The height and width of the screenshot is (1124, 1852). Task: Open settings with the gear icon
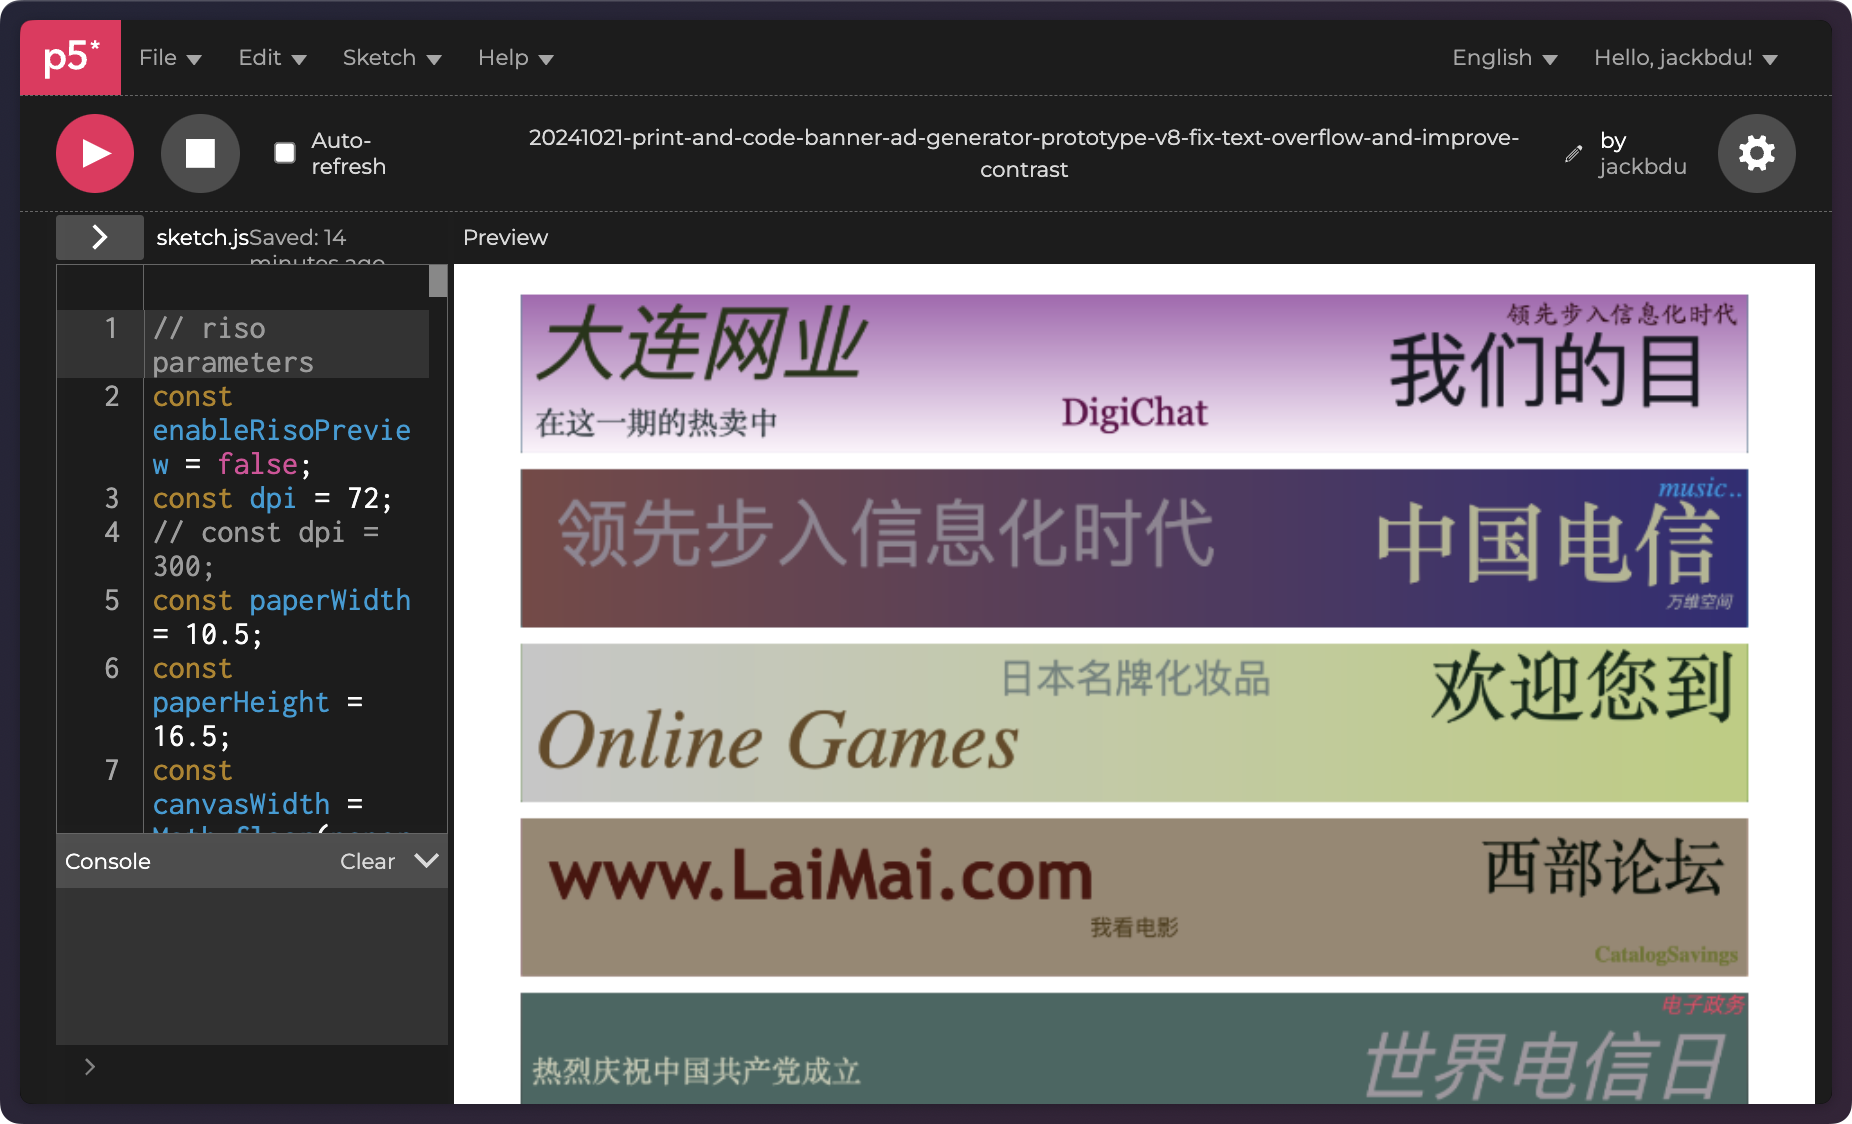[1756, 153]
